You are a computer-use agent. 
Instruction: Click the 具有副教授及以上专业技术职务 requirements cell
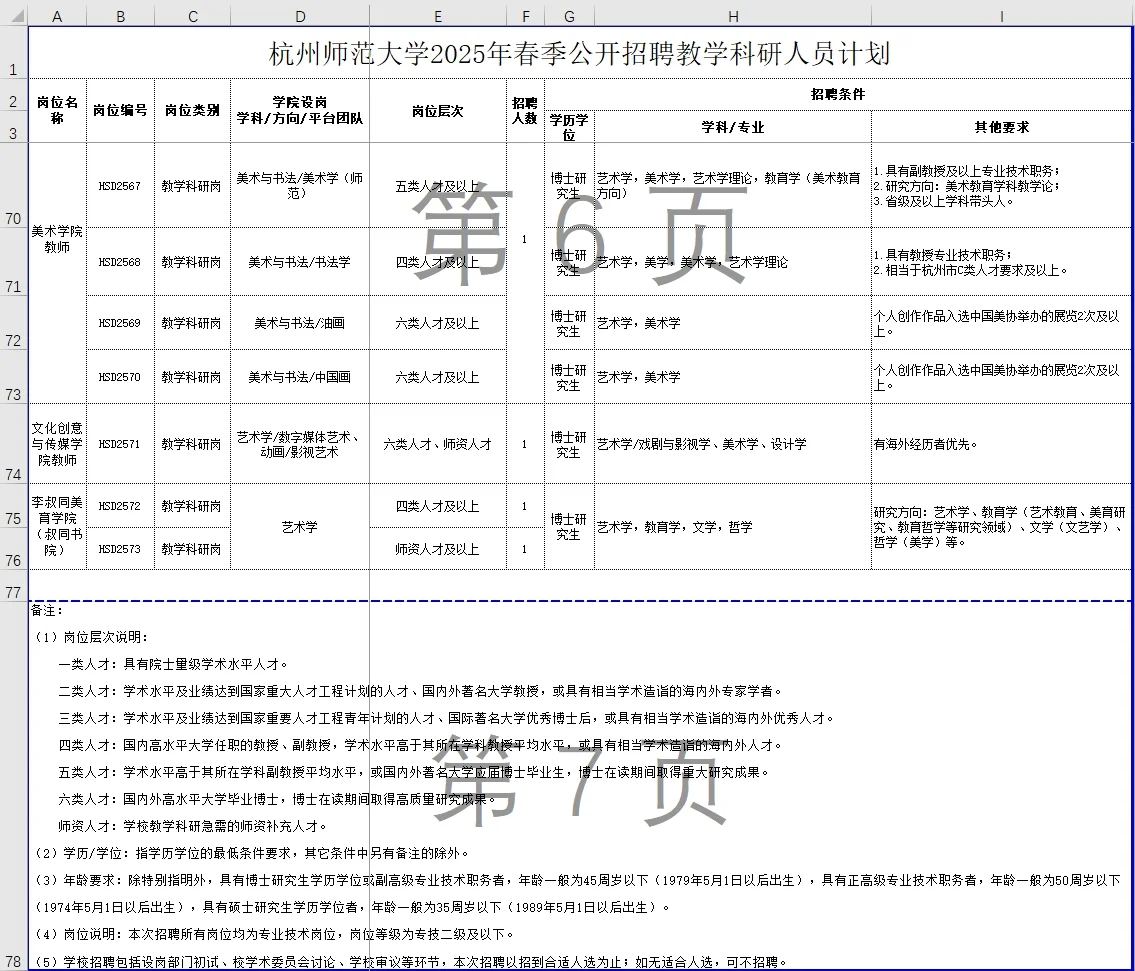pyautogui.click(x=1001, y=185)
